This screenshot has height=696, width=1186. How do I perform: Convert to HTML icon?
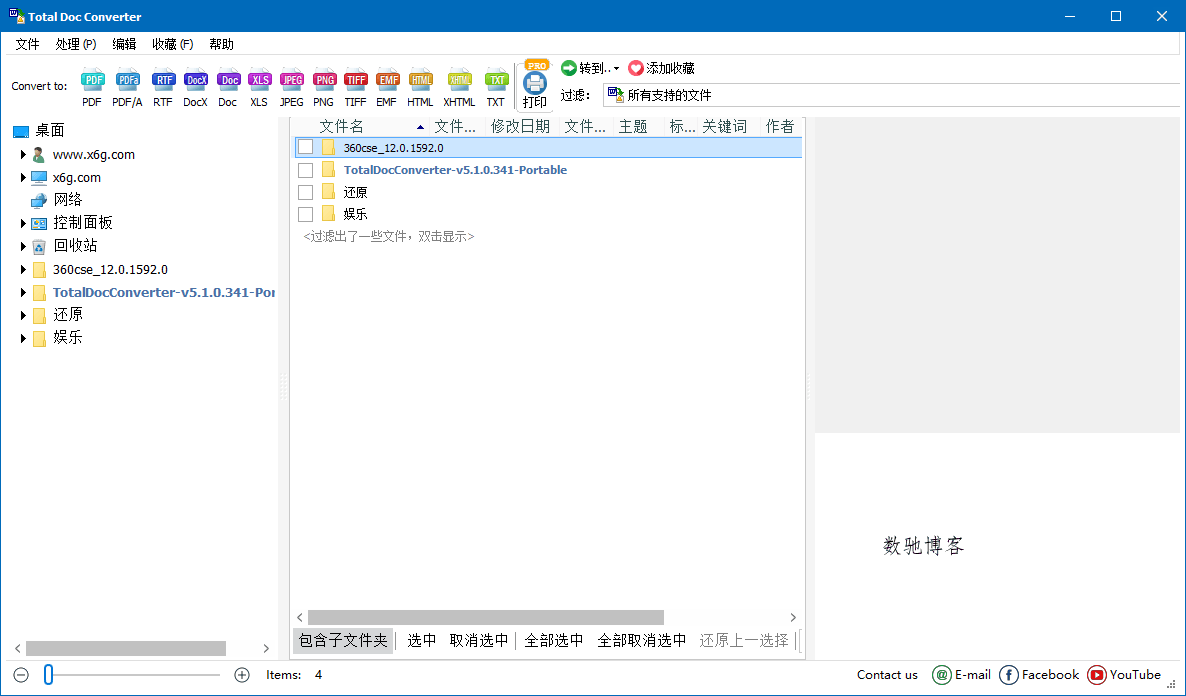click(x=420, y=79)
